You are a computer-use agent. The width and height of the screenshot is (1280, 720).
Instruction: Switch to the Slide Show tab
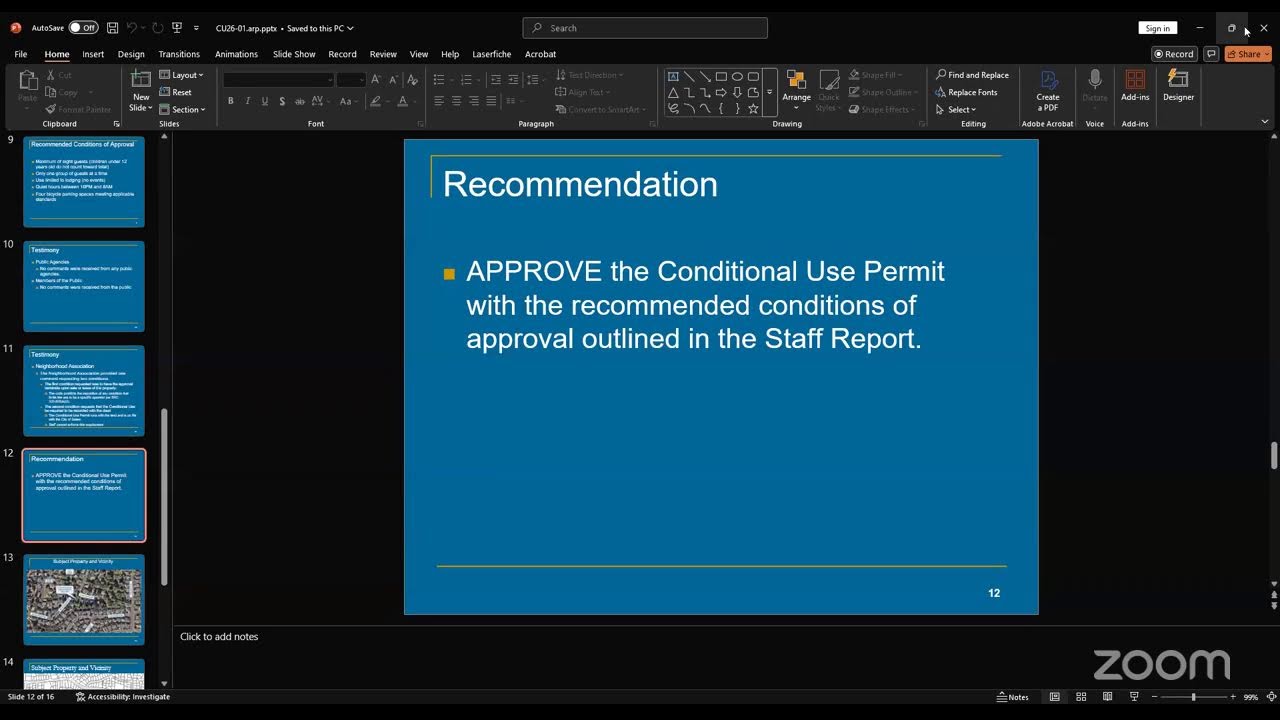click(294, 54)
